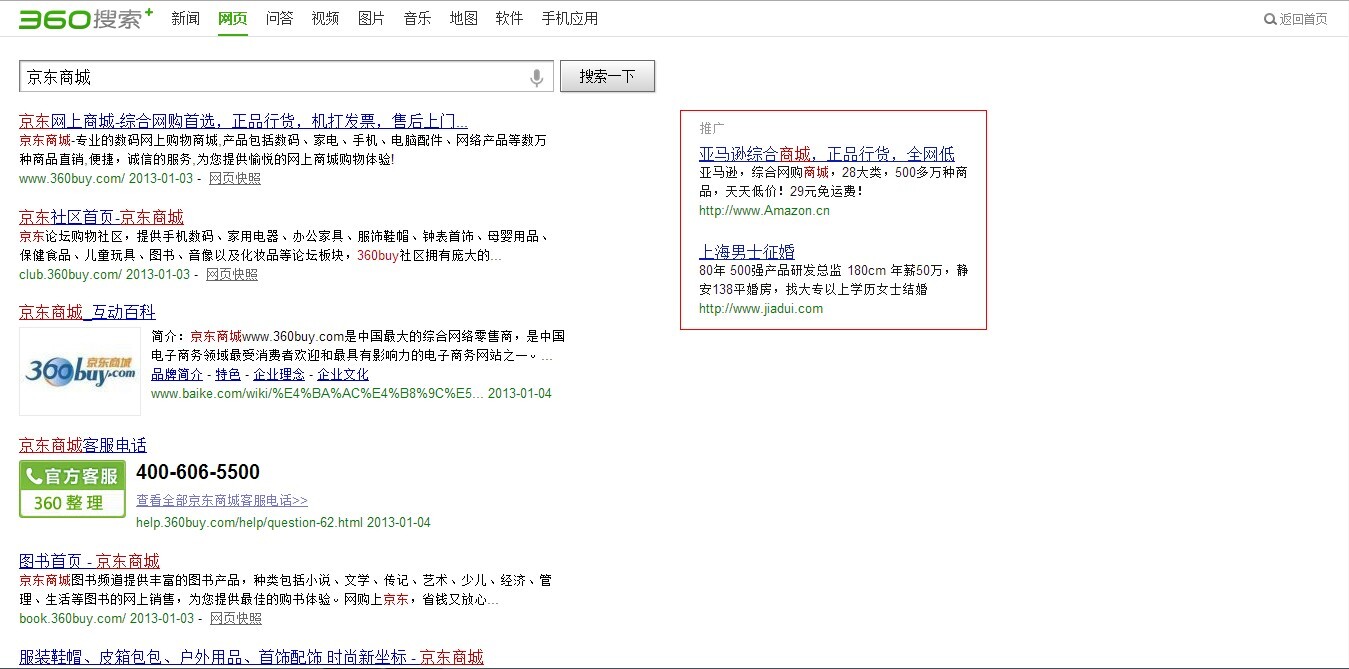Go to the 地图 tab
The width and height of the screenshot is (1349, 669).
(x=463, y=18)
